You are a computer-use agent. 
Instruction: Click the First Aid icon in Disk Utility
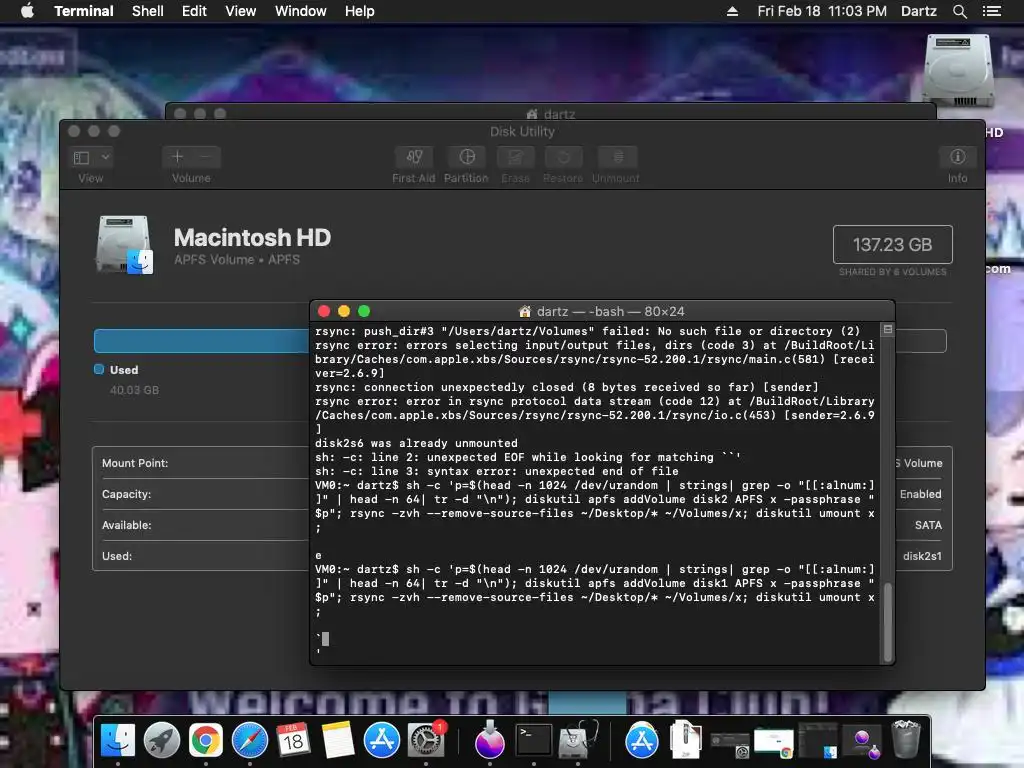click(414, 157)
